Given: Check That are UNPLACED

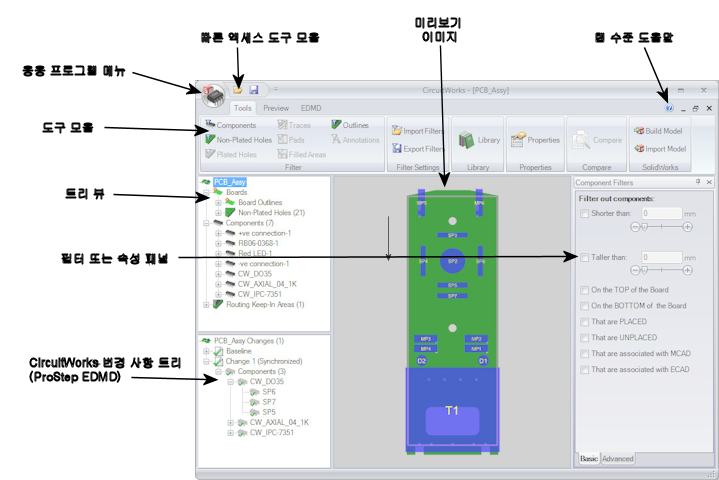Looking at the screenshot, I should 585,338.
